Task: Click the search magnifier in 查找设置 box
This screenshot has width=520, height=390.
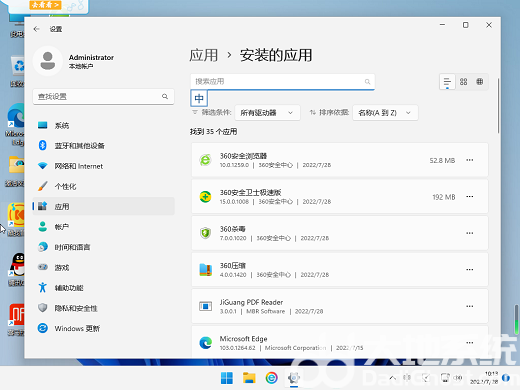Action: coord(165,96)
